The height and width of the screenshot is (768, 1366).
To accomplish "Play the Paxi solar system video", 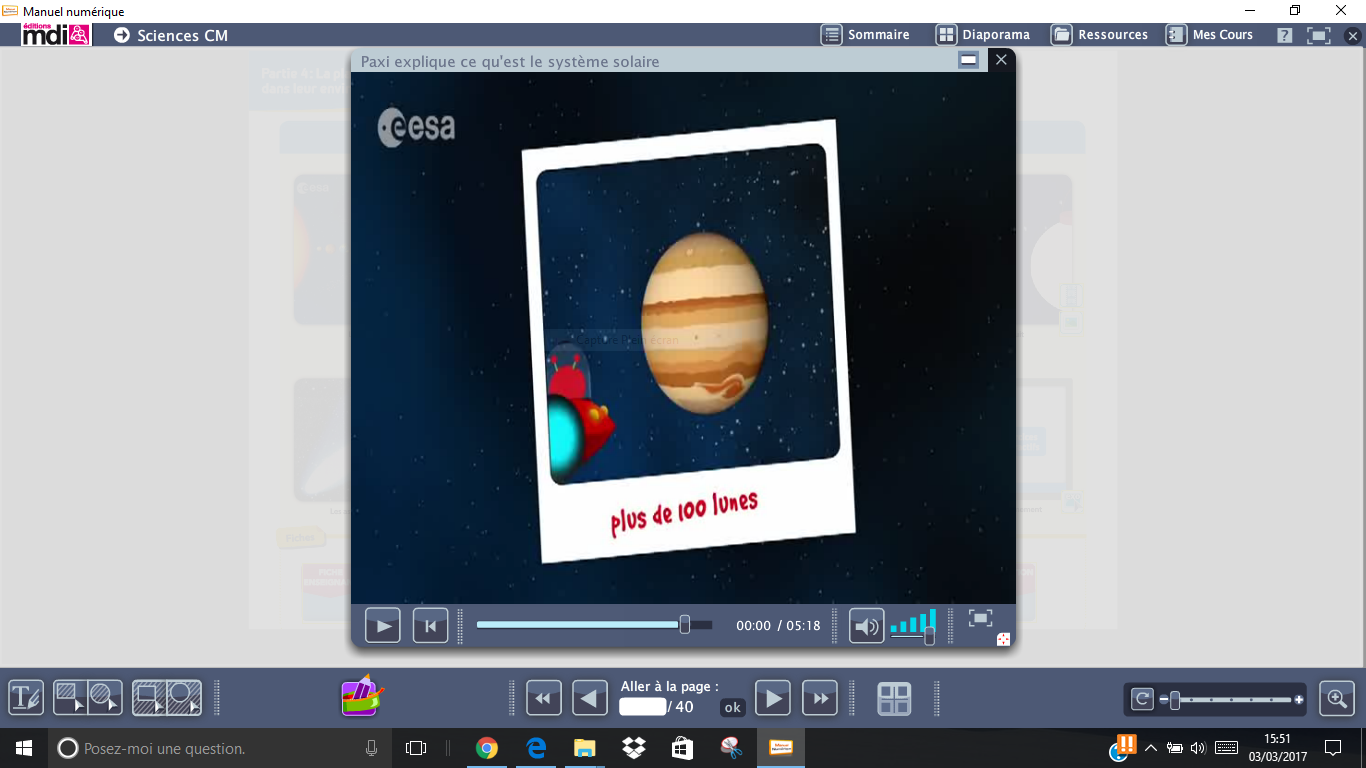I will 382,626.
